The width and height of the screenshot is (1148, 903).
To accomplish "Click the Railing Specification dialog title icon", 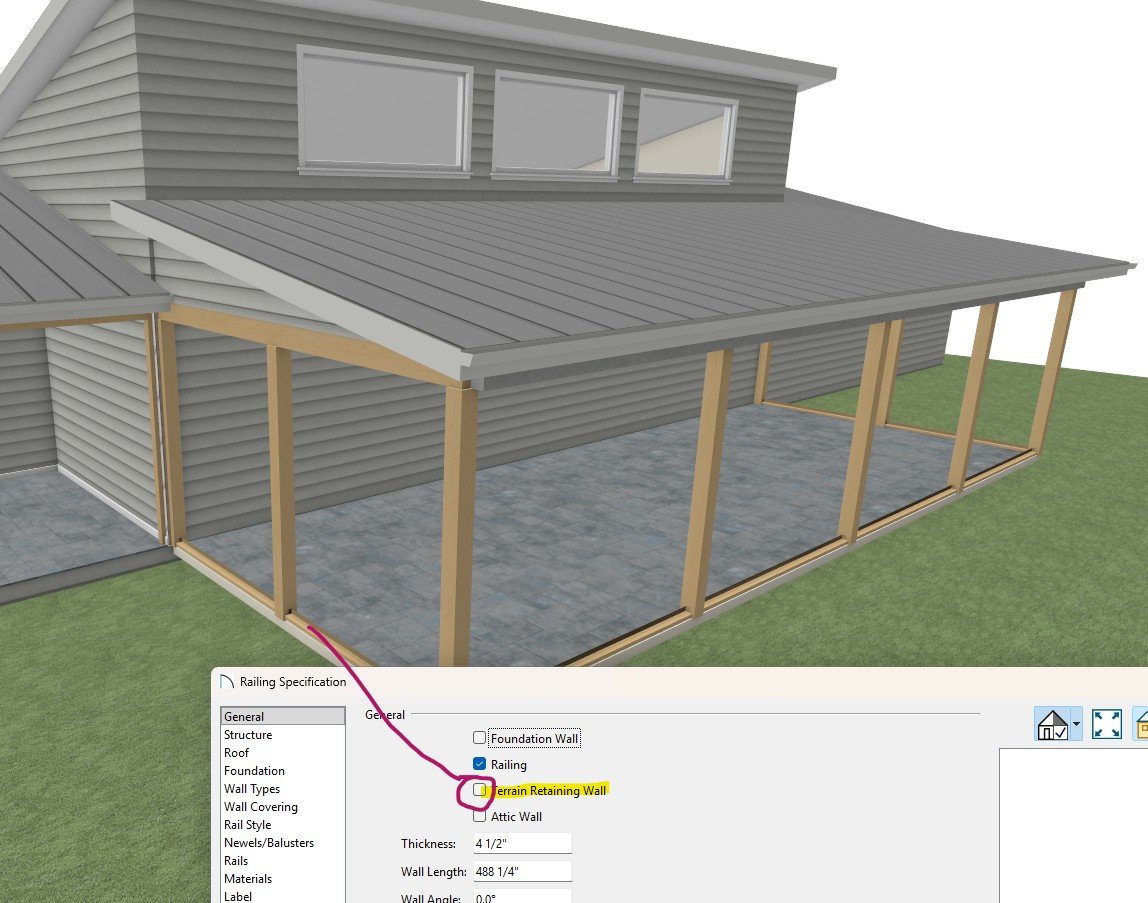I will pos(226,682).
